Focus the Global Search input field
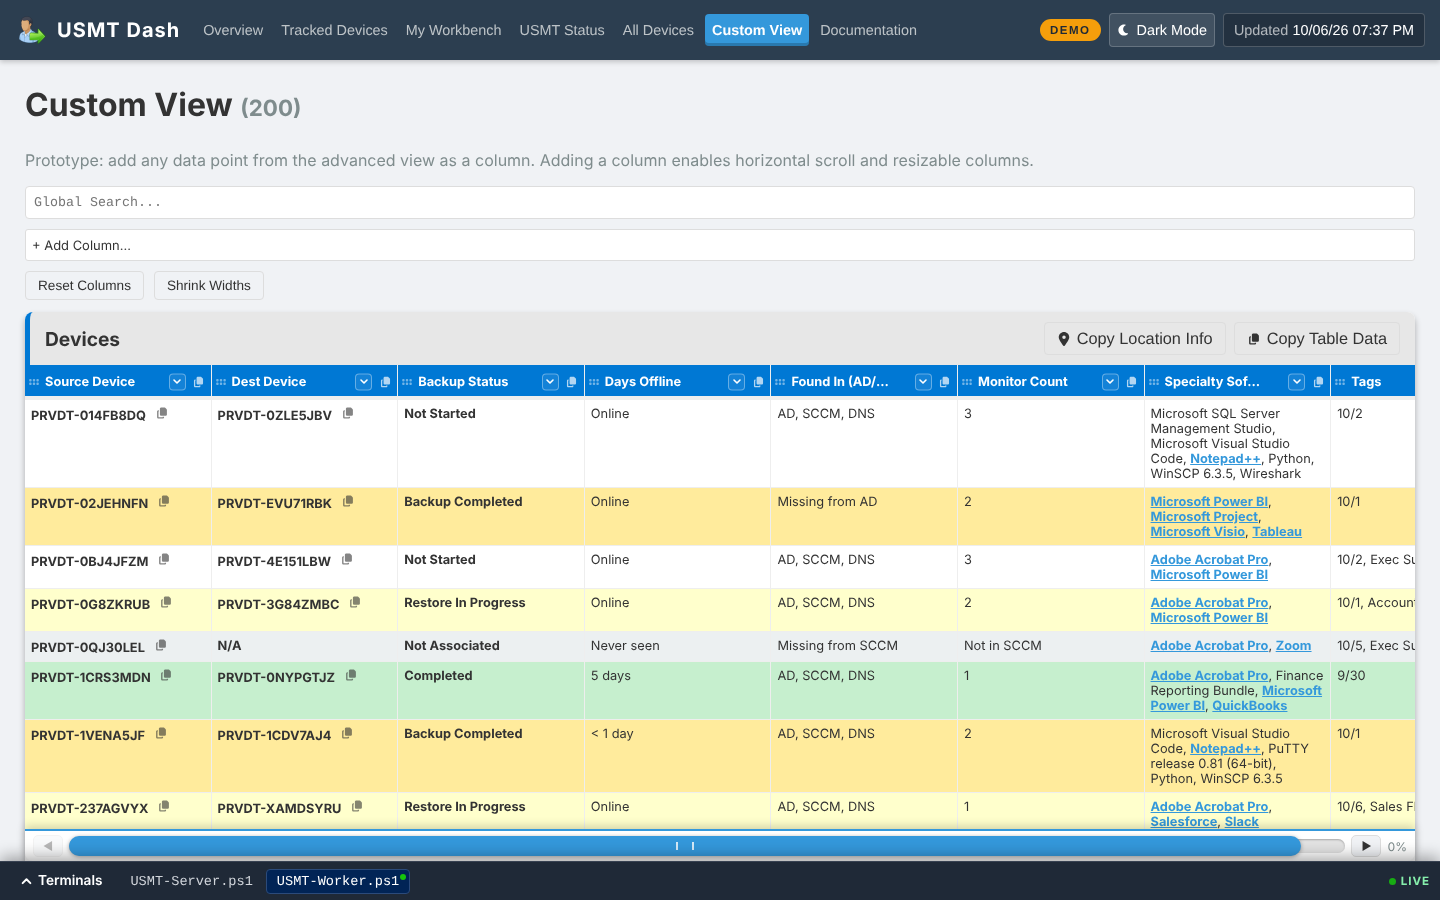The width and height of the screenshot is (1440, 900). pyautogui.click(x=720, y=202)
